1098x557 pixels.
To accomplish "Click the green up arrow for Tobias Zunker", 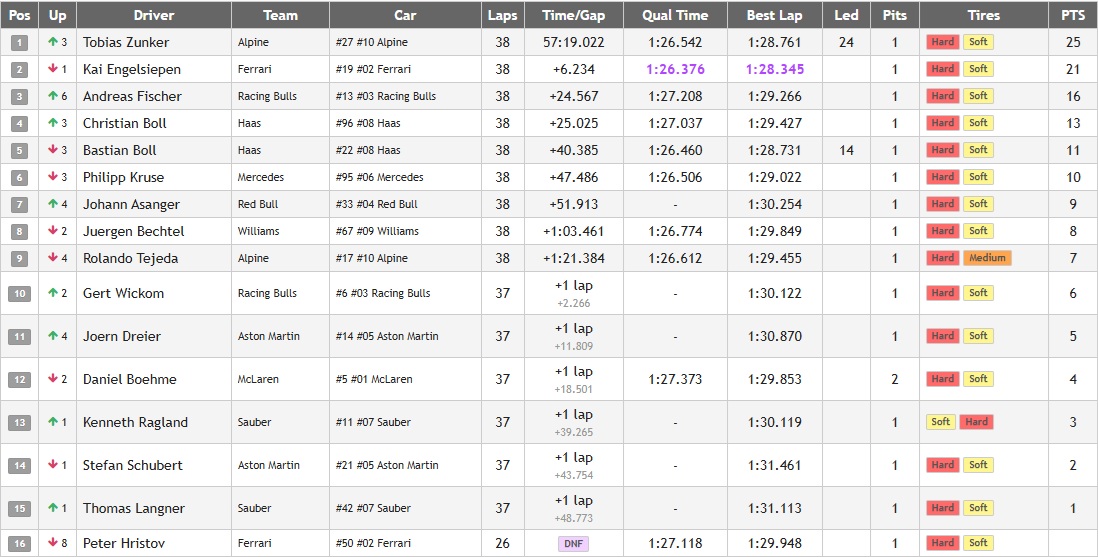I will click(52, 42).
